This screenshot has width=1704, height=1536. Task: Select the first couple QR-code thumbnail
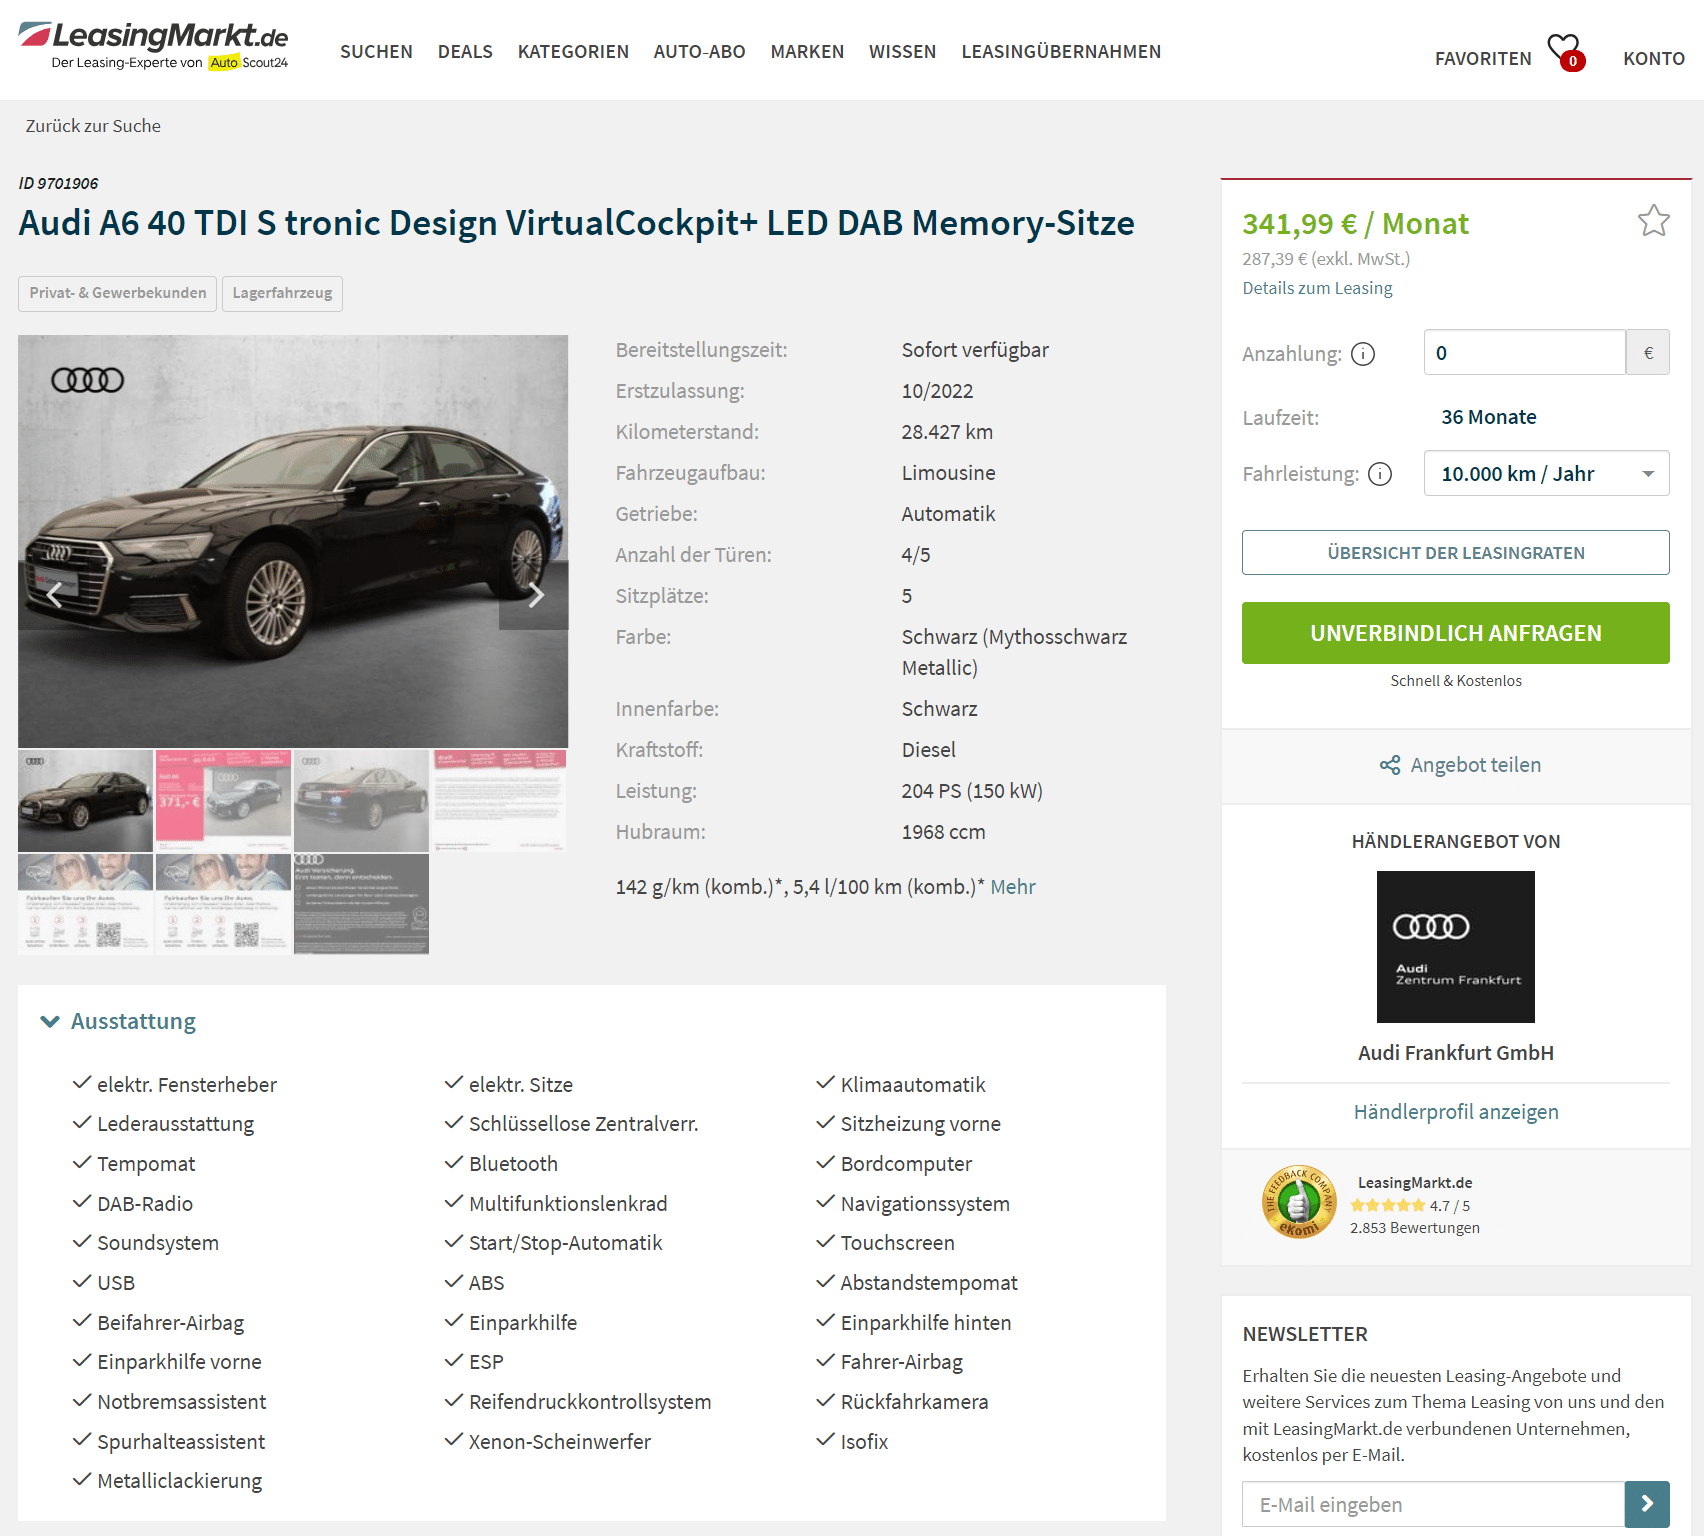[85, 904]
